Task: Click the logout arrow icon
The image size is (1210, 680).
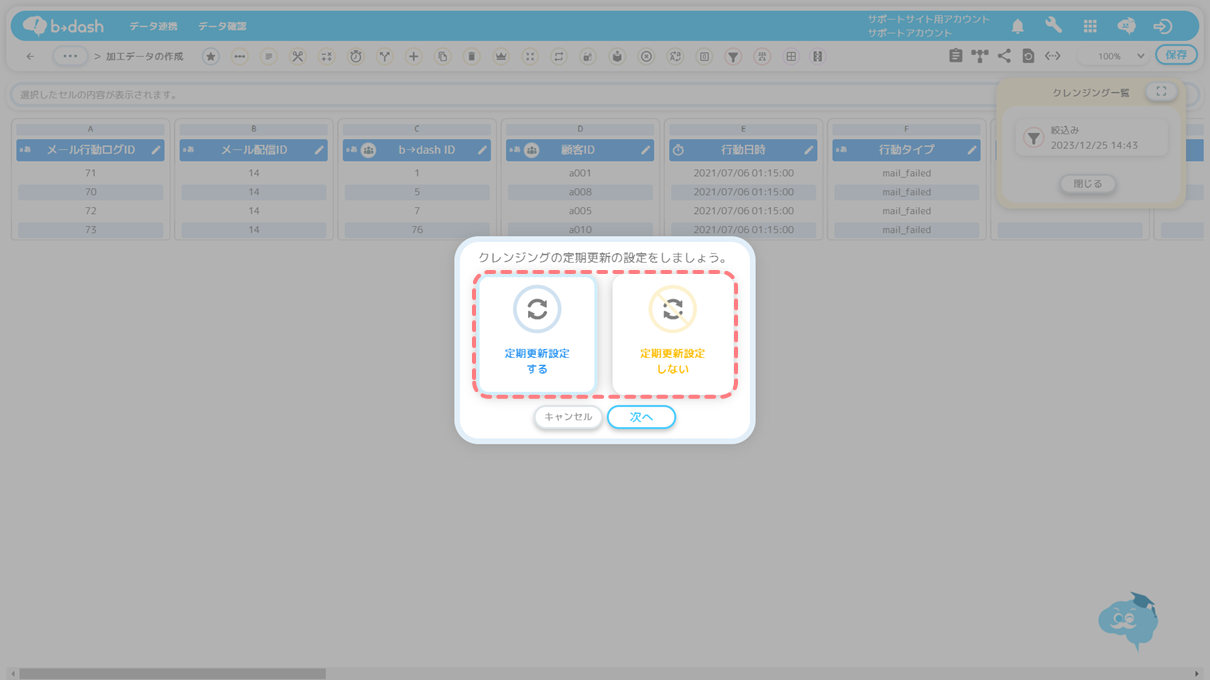Action: tap(1162, 26)
